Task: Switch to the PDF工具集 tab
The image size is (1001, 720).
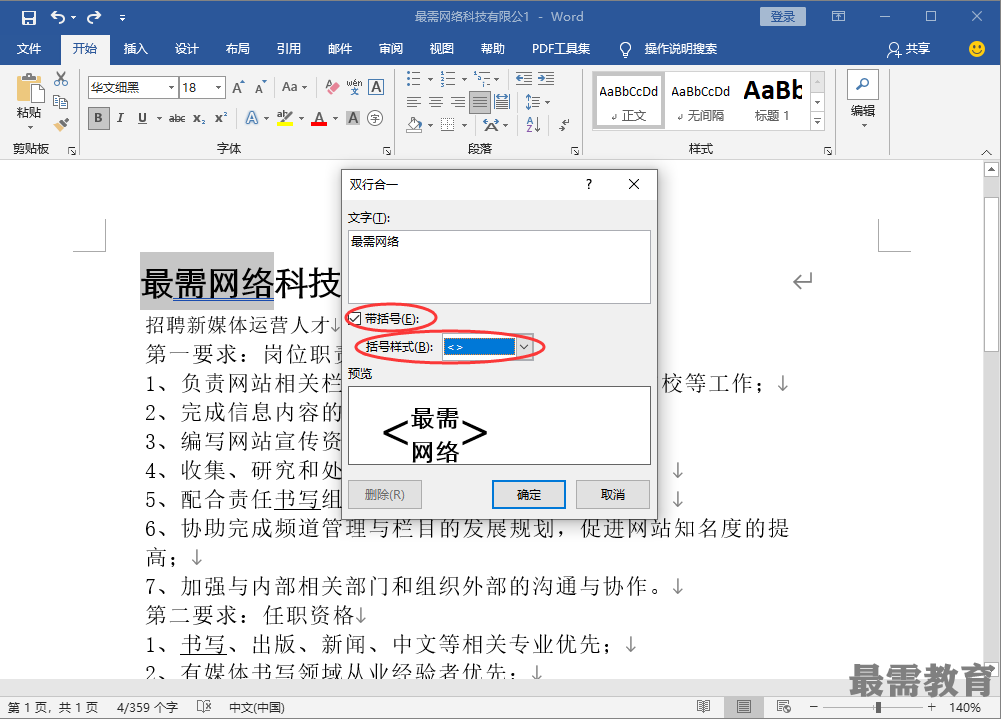Action: tap(561, 49)
